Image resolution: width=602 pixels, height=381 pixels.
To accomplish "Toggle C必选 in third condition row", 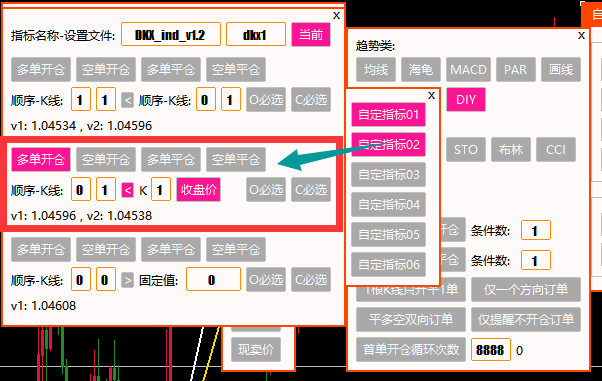I will pos(311,280).
